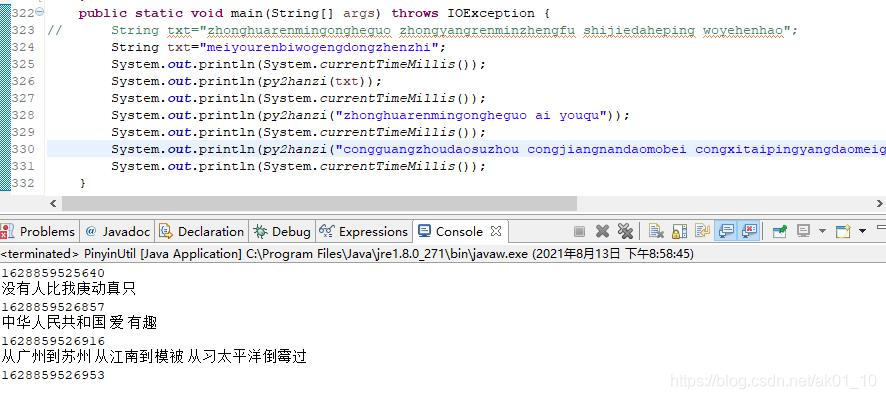Click line number 324 in the gutter

pyautogui.click(x=23, y=47)
